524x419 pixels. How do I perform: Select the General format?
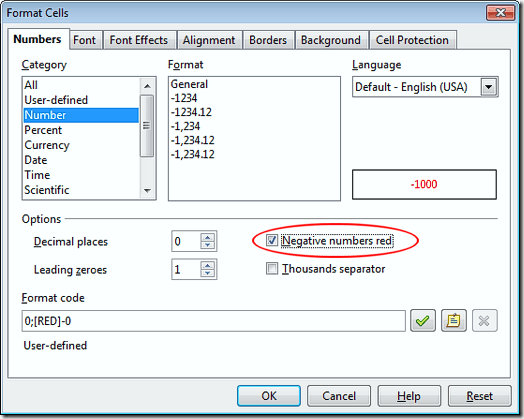click(254, 84)
